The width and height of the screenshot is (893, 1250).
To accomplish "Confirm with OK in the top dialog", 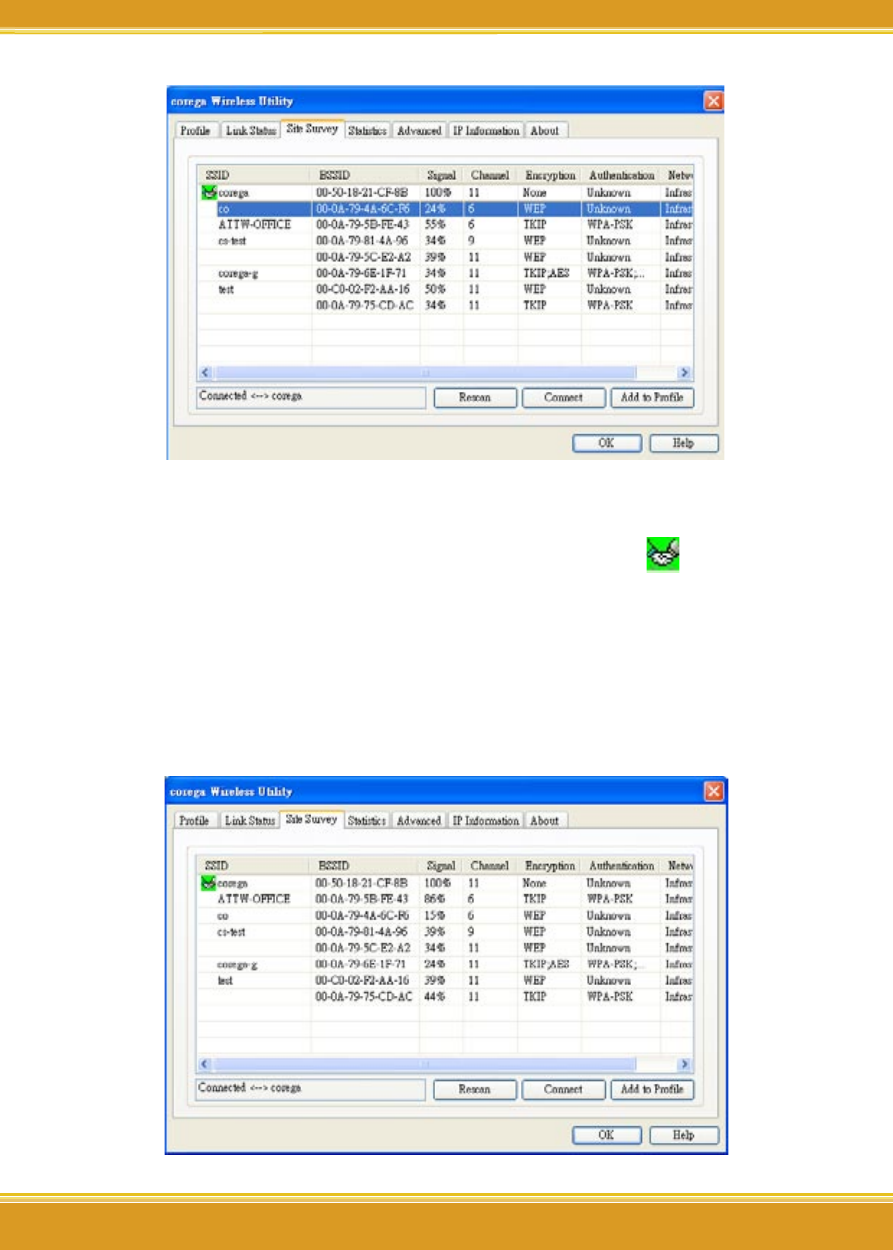I will coord(607,443).
